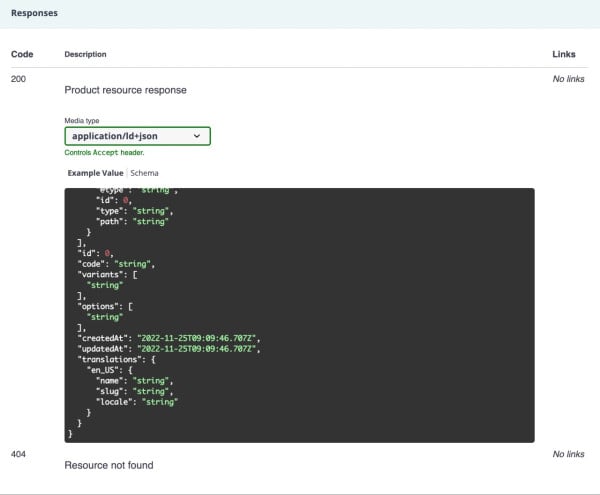Click the Links column header
600x495 pixels.
click(563, 54)
